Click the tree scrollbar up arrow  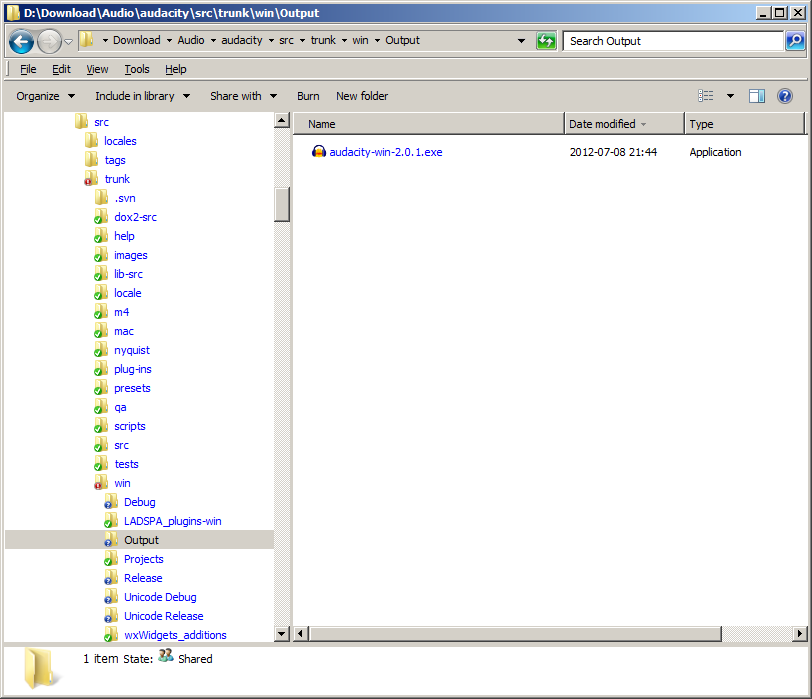click(282, 121)
